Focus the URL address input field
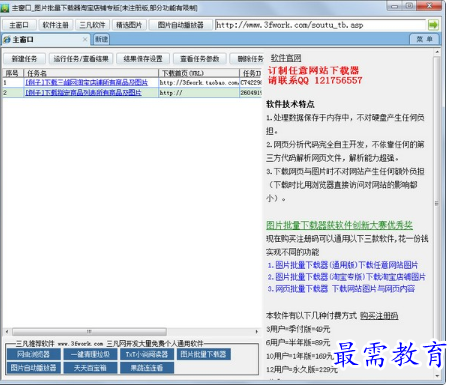Image resolution: width=455 pixels, height=386 pixels. pos(320,25)
